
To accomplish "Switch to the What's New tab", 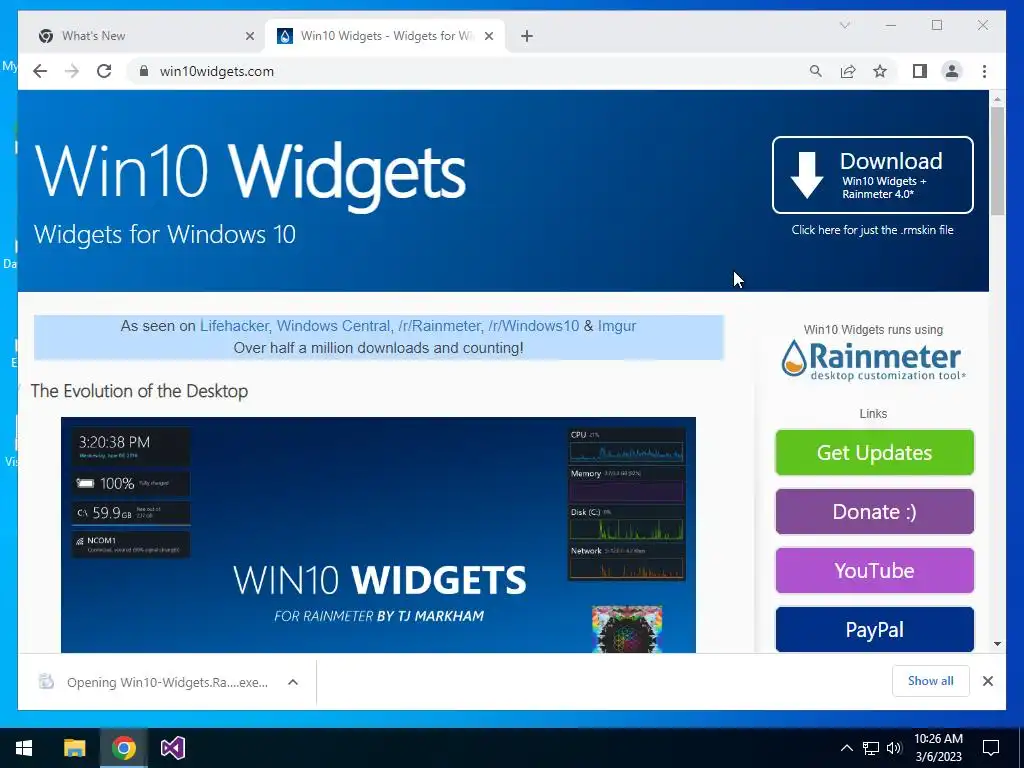I will tap(142, 36).
